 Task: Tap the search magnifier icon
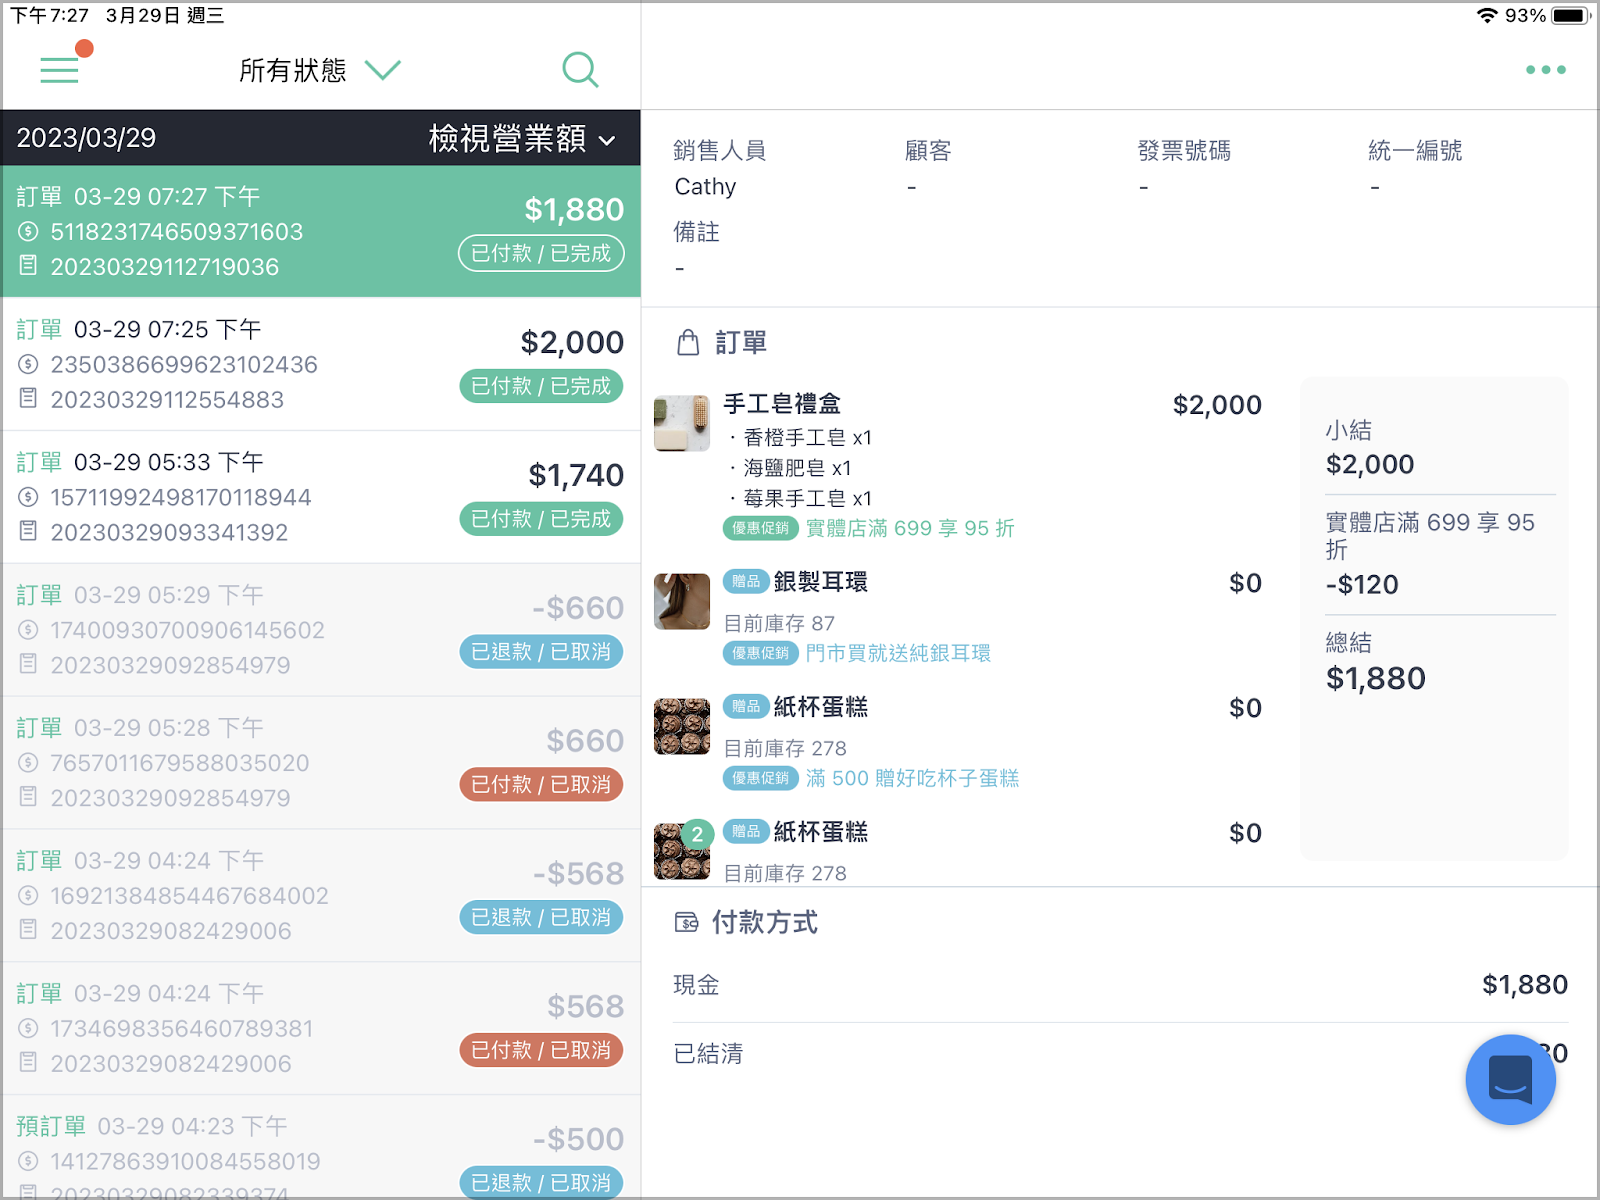pos(580,69)
